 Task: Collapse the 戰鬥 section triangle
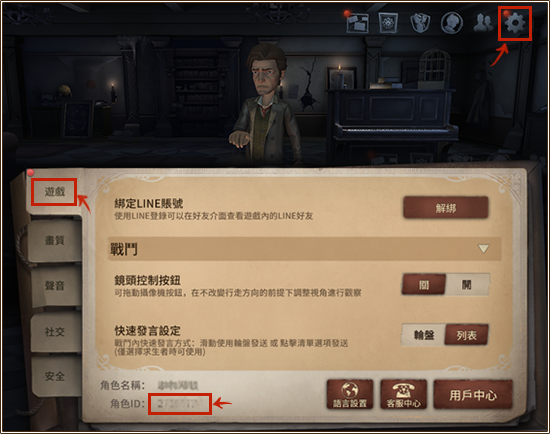click(x=484, y=249)
